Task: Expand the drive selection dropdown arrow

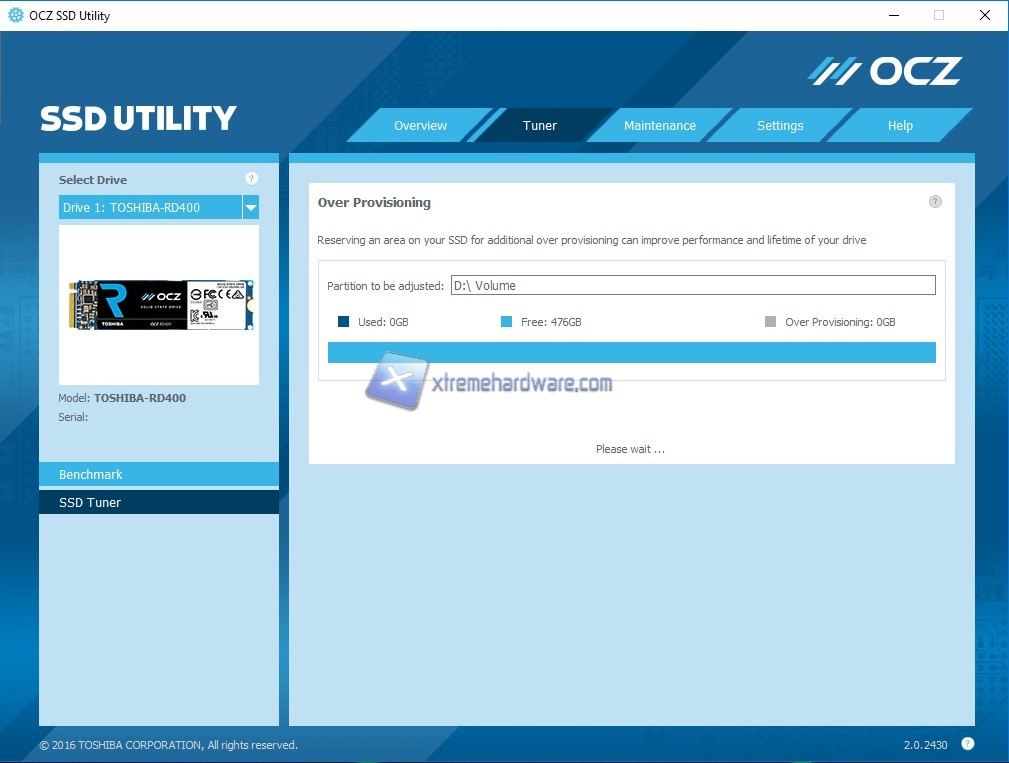Action: [x=251, y=208]
